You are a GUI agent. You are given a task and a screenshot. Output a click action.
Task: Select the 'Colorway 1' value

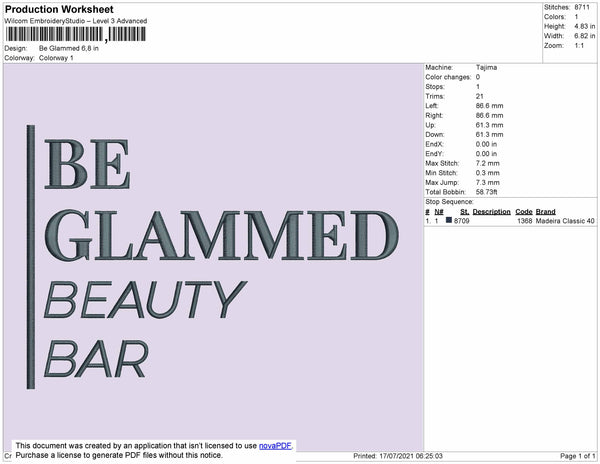(x=56, y=58)
